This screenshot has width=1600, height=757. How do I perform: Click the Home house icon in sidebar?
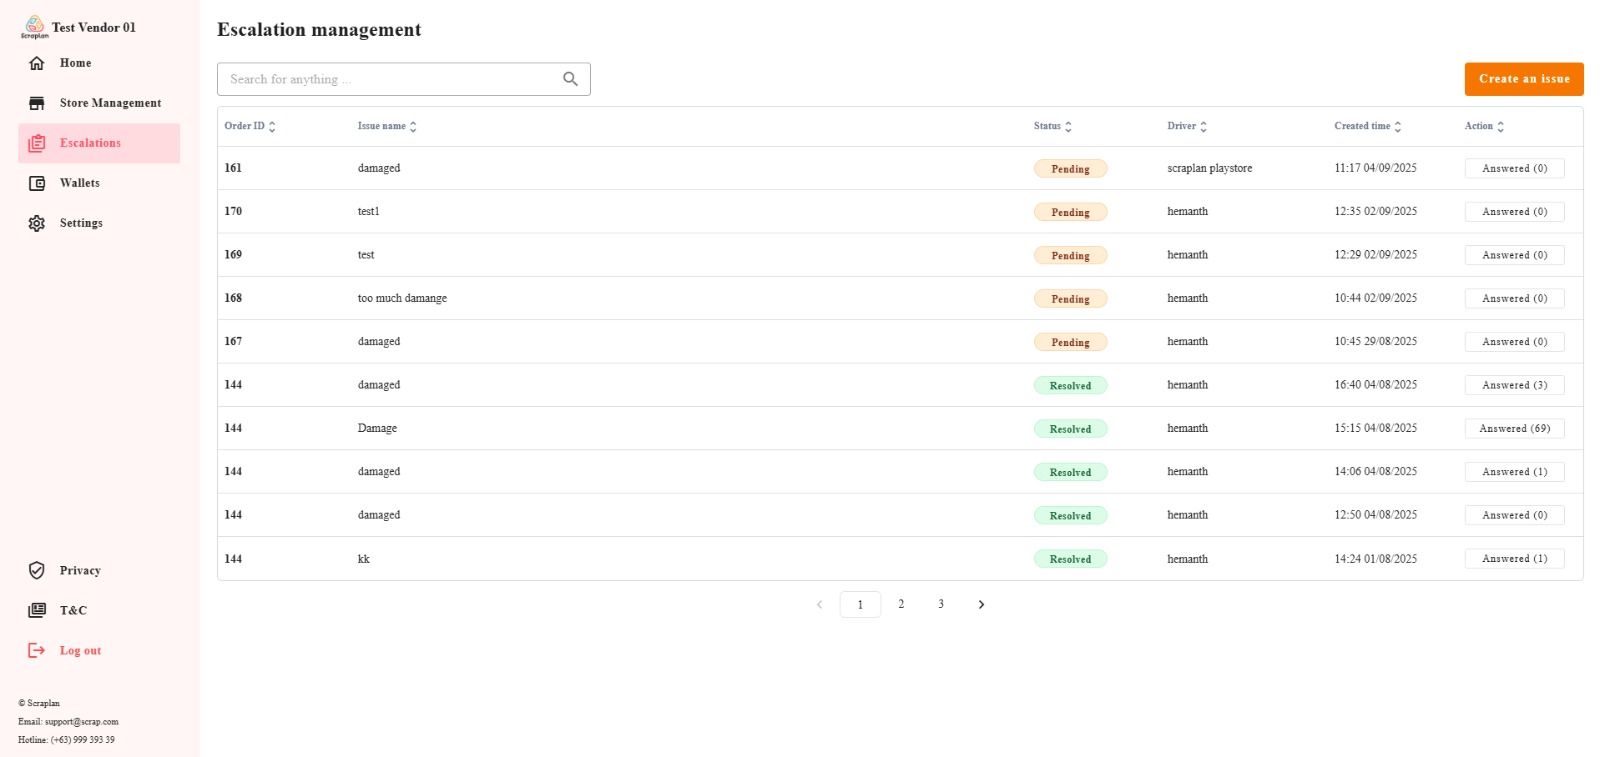coord(37,63)
